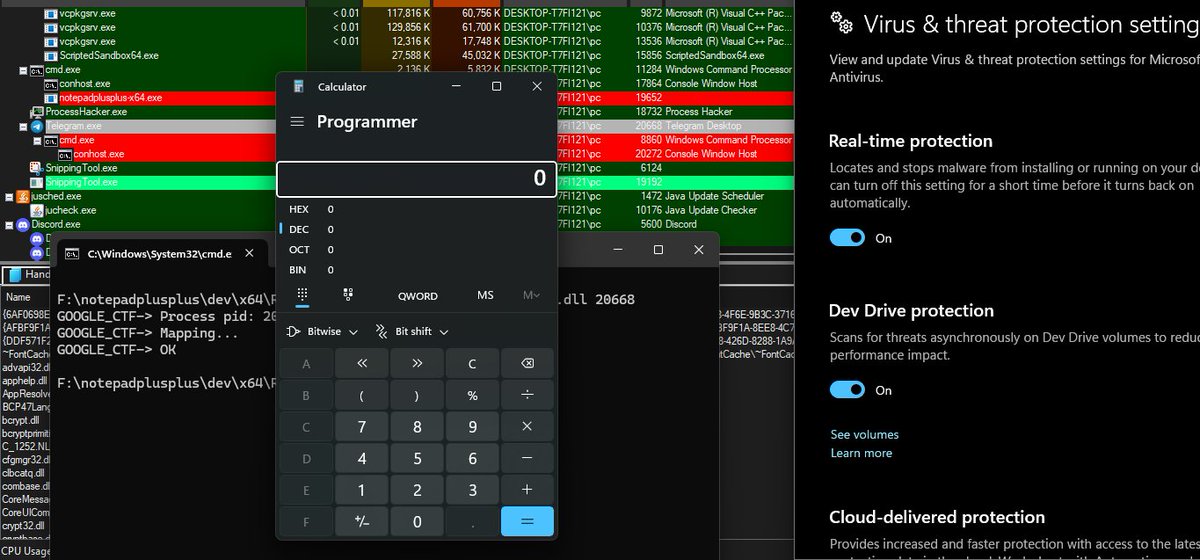Click the Telegram icon in process list

pos(36,127)
